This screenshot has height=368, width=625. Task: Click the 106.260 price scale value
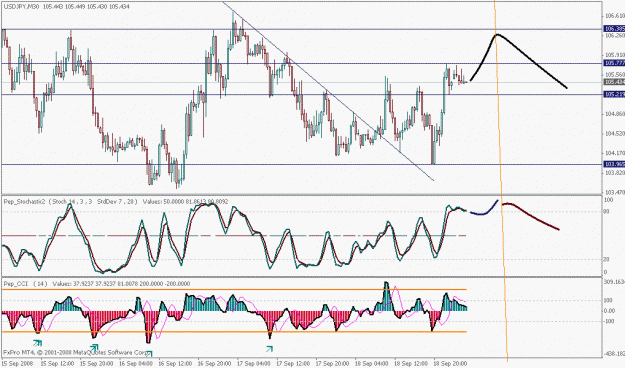(x=615, y=36)
